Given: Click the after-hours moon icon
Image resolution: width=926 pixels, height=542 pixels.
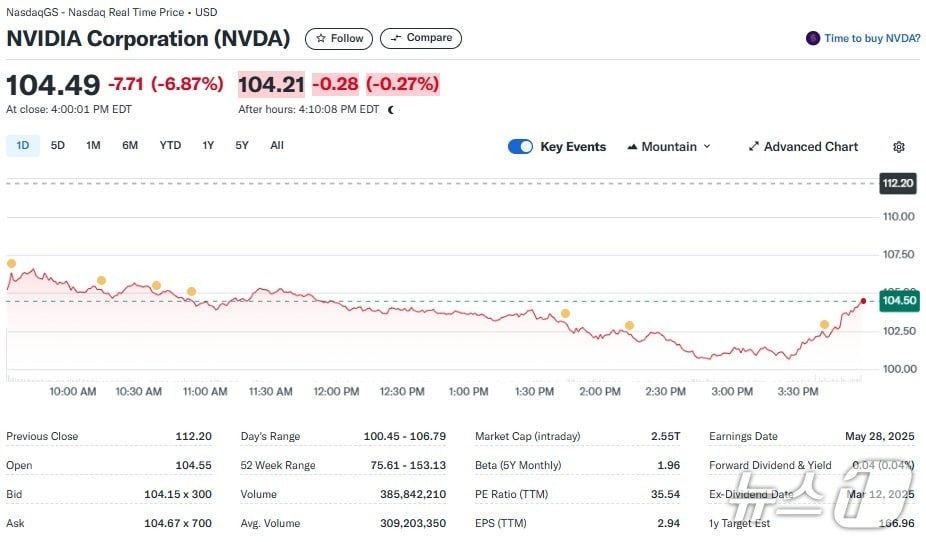Looking at the screenshot, I should 390,110.
